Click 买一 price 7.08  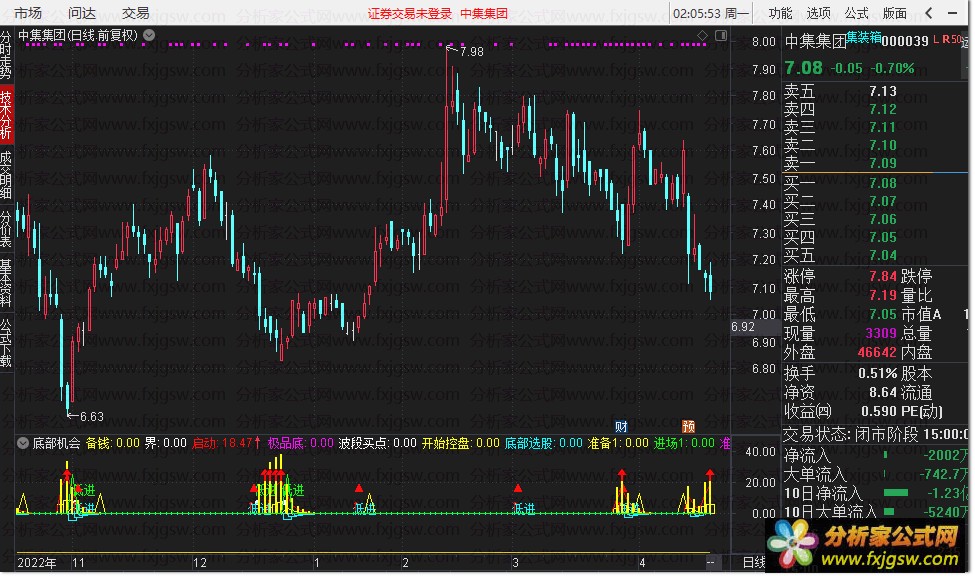click(x=882, y=183)
